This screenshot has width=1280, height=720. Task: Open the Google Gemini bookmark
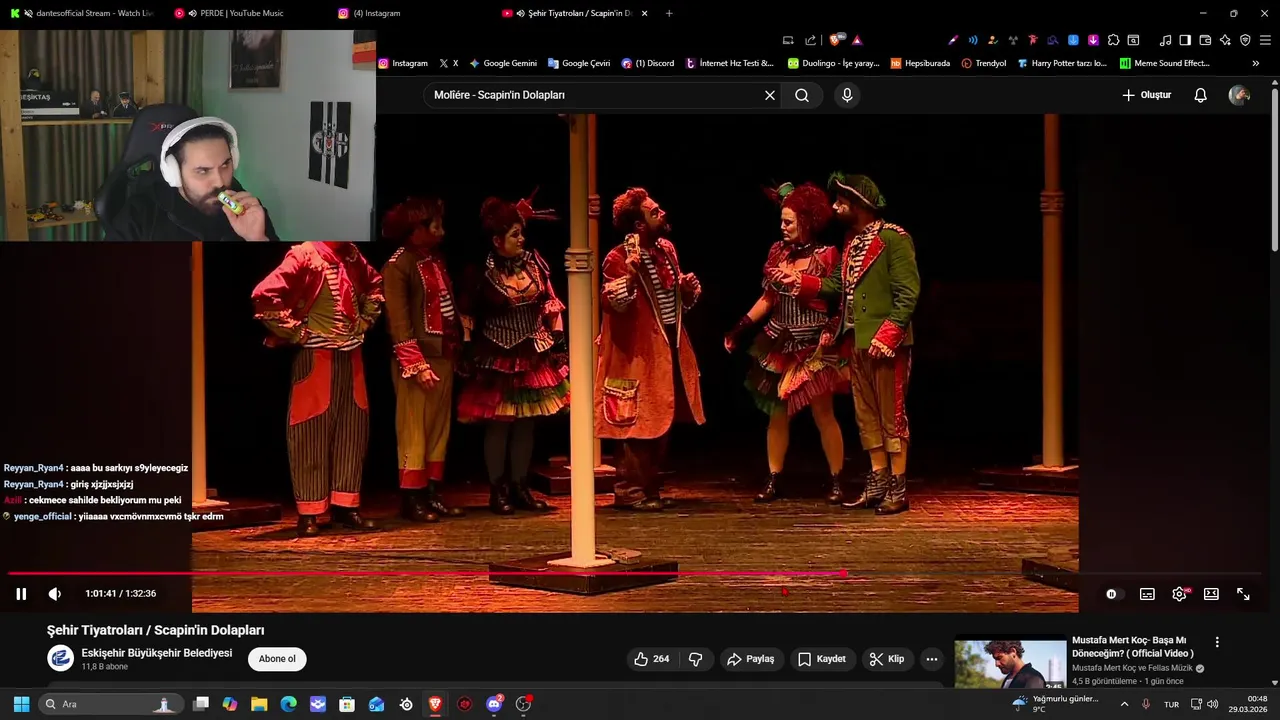(503, 63)
